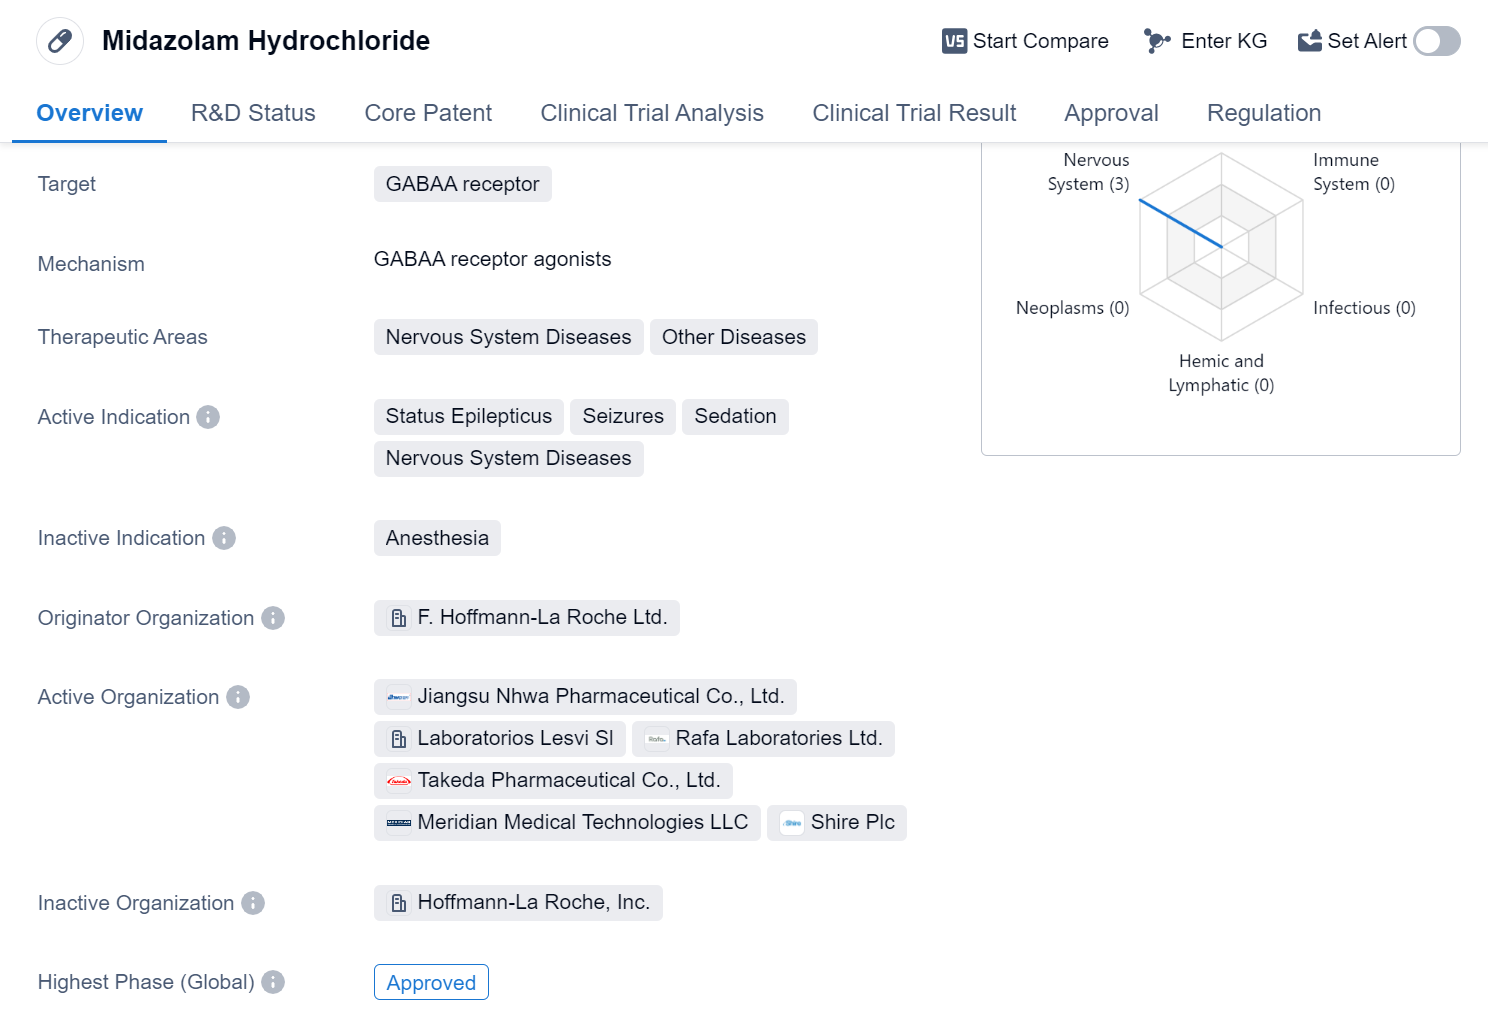
Task: Click info icon beside Highest Phase (Global)
Action: click(273, 982)
